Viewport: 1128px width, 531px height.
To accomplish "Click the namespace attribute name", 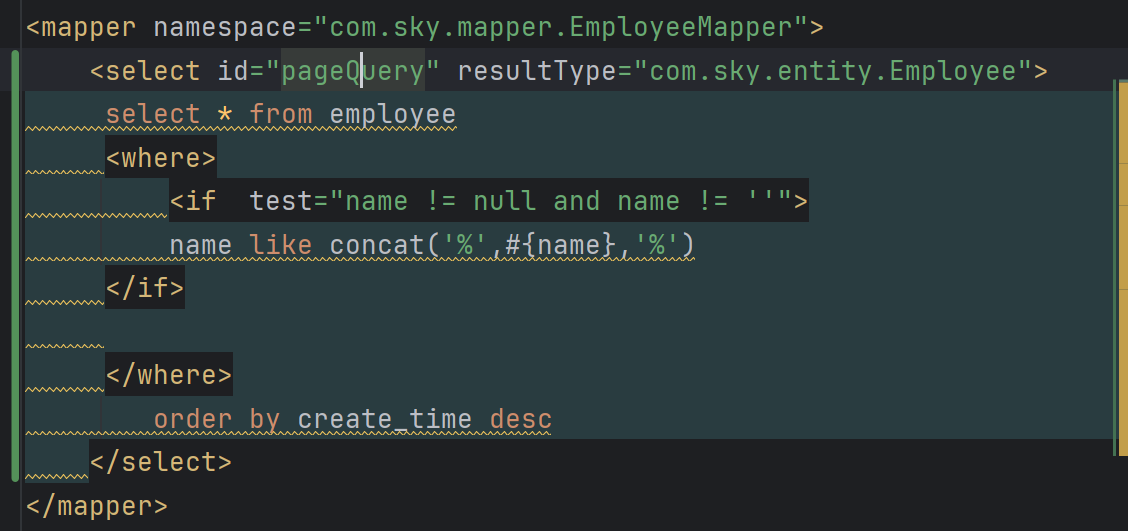I will [225, 27].
